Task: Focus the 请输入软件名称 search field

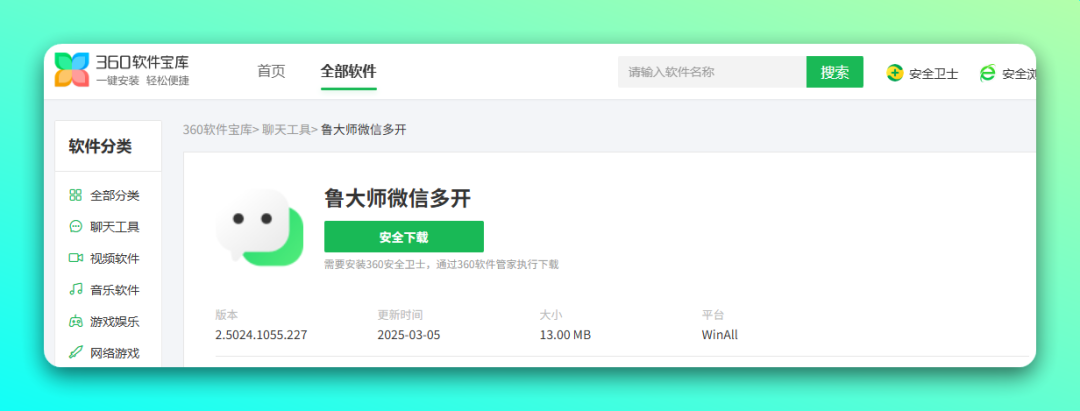Action: tap(712, 72)
